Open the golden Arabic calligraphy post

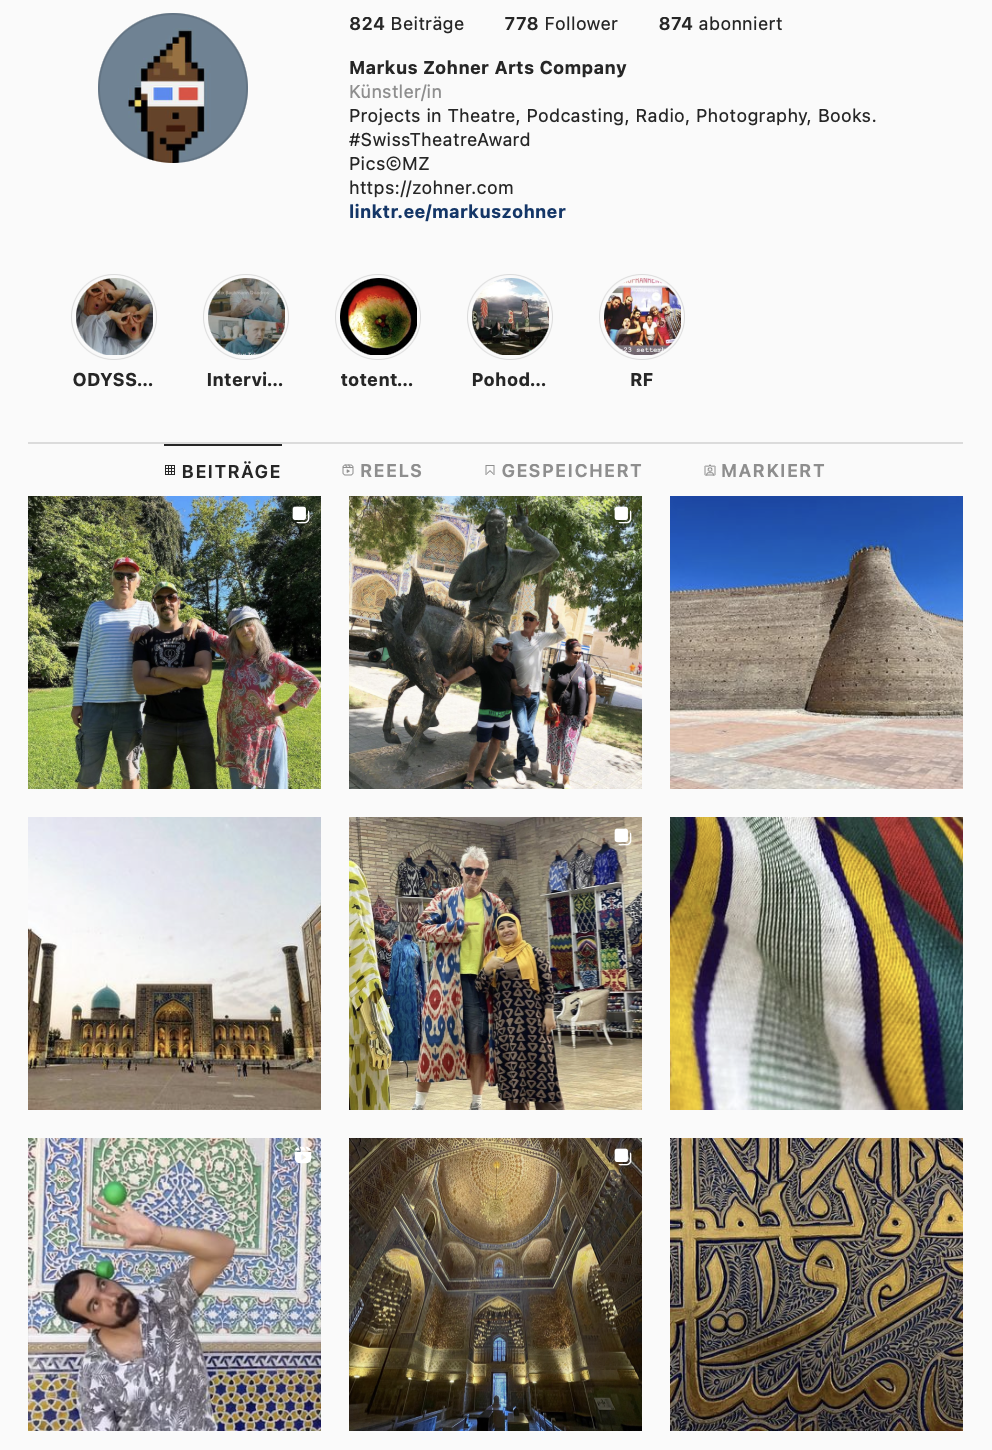click(816, 1284)
